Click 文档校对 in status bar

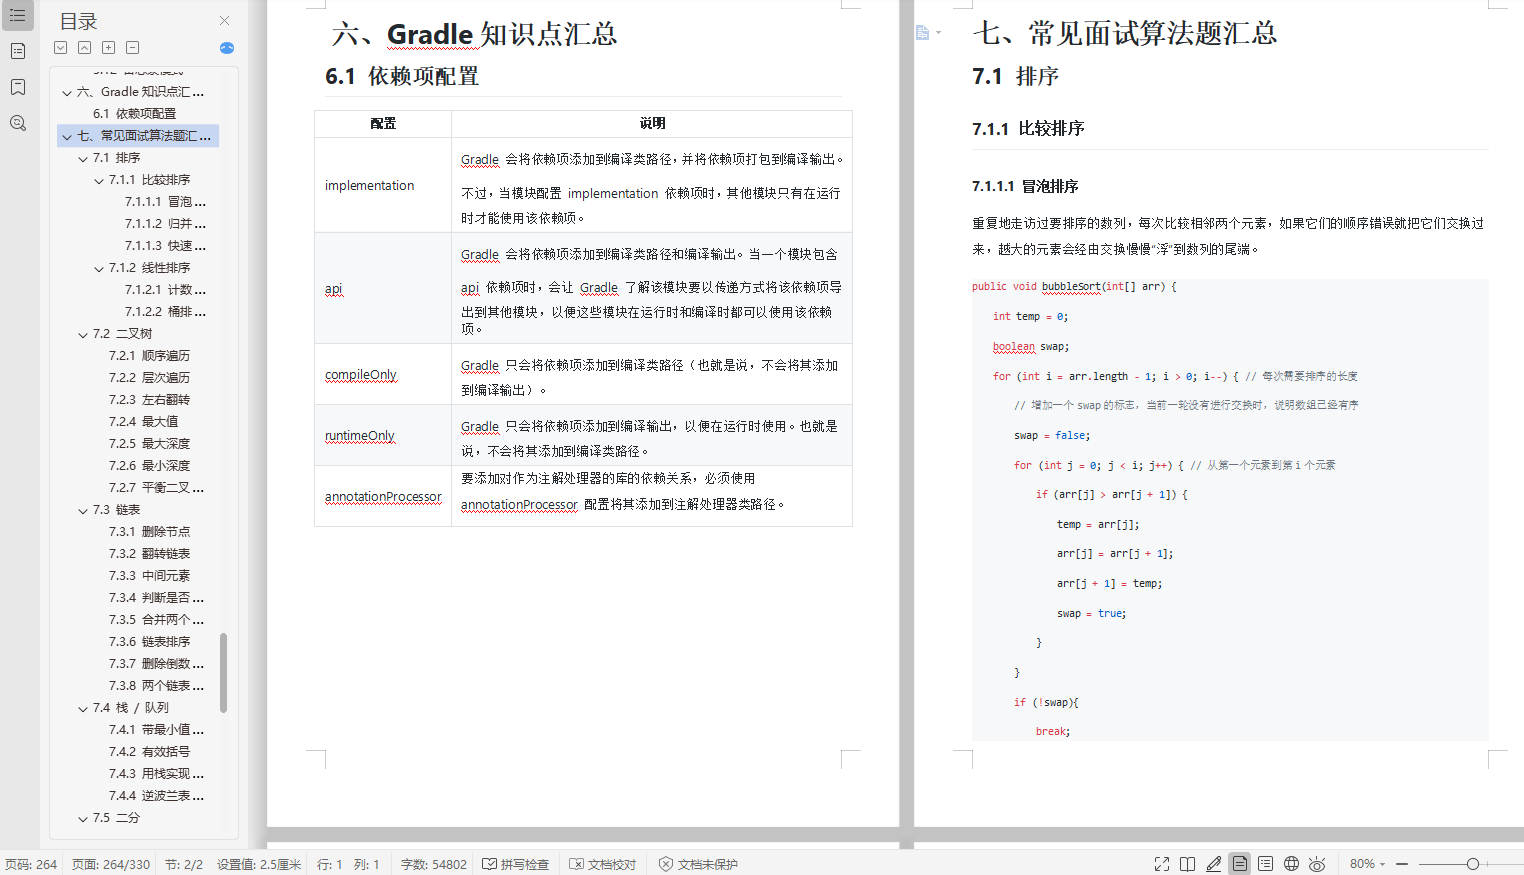pyautogui.click(x=603, y=864)
